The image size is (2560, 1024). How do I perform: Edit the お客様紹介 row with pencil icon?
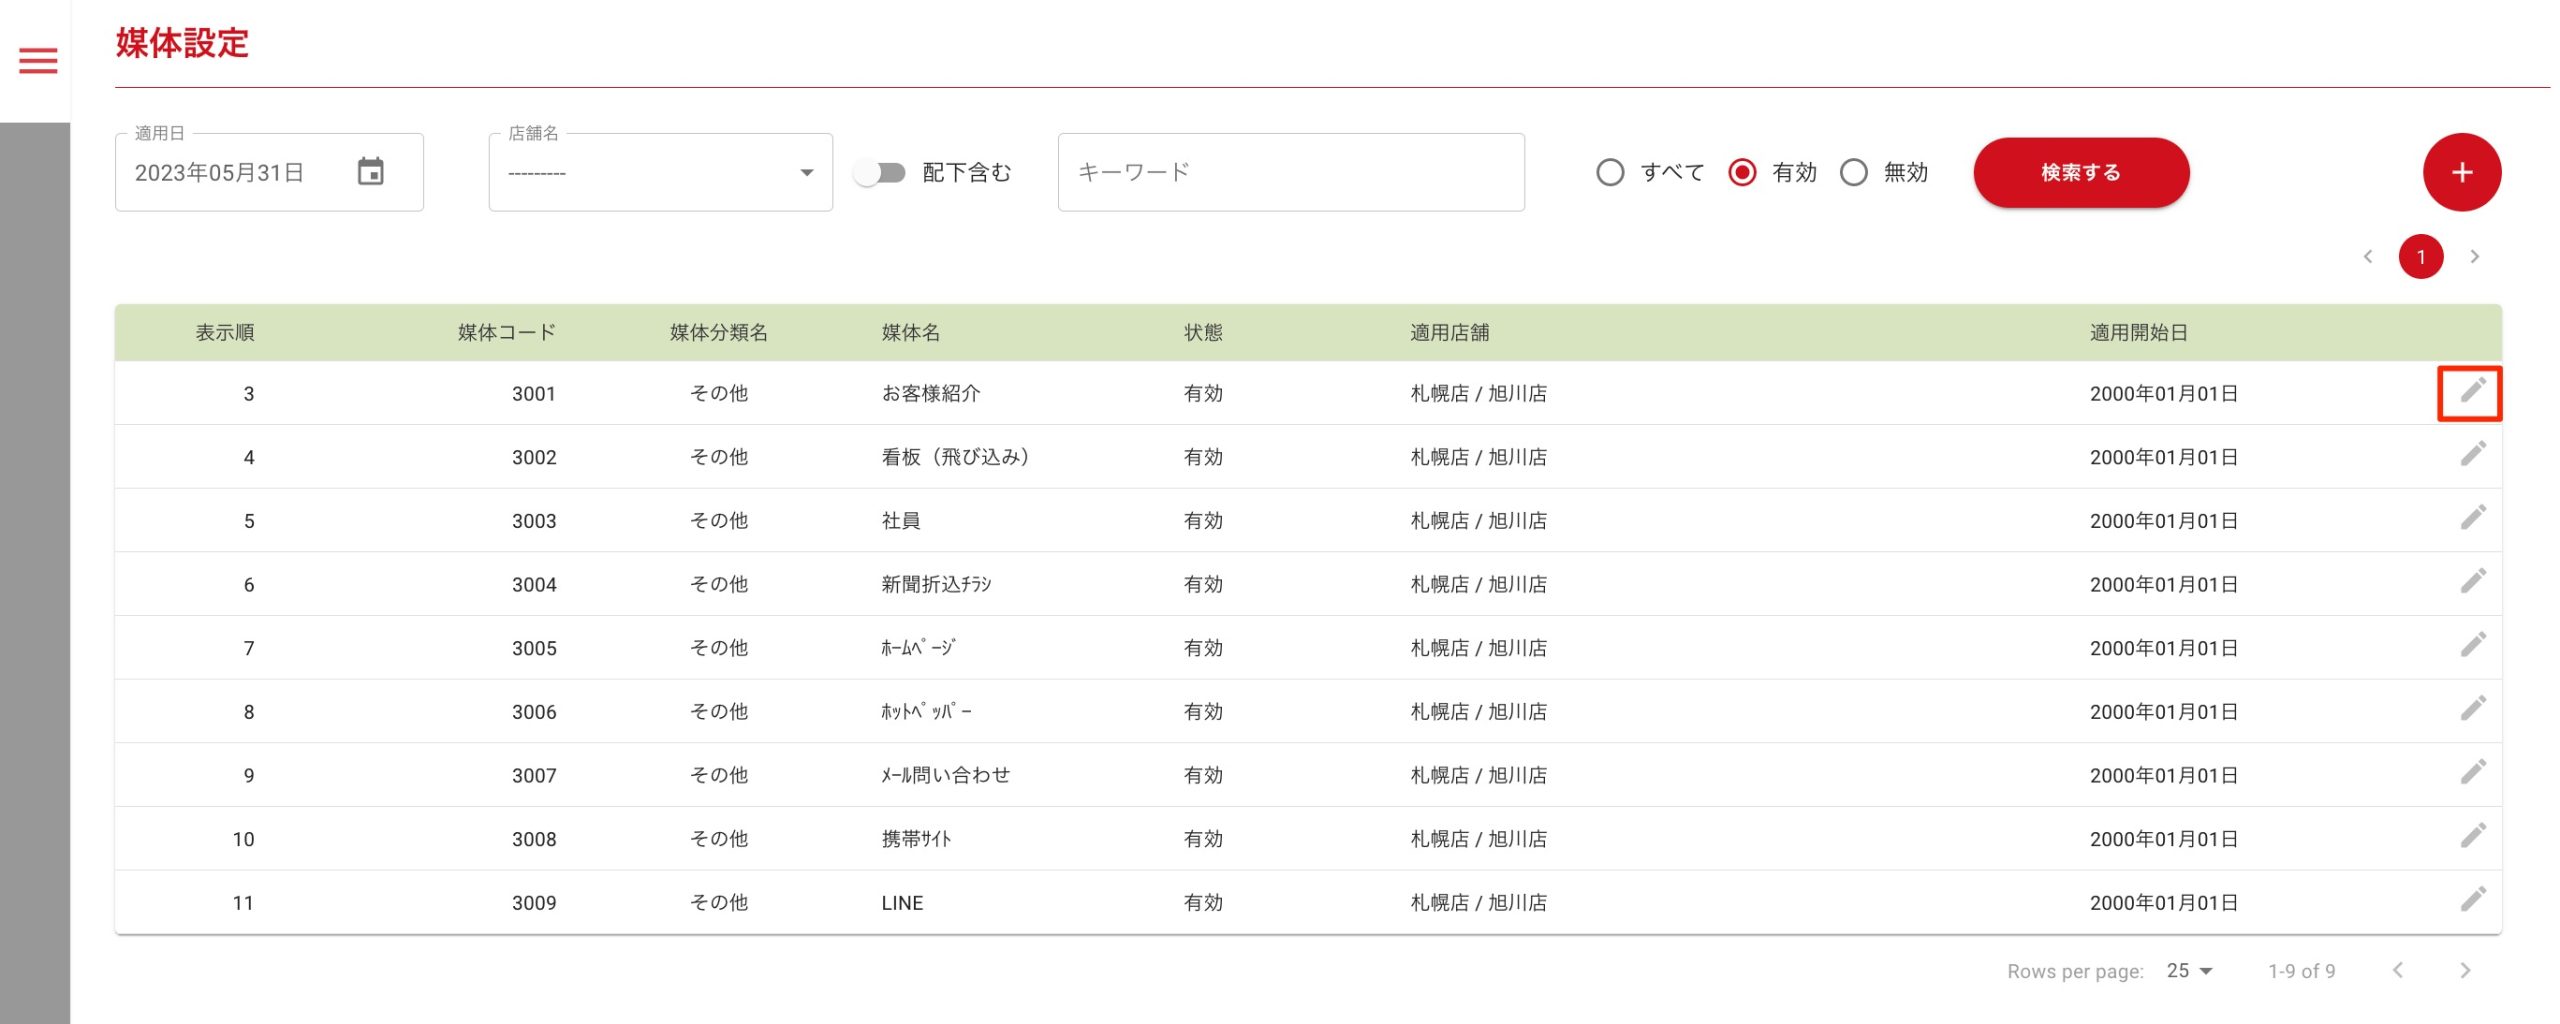click(x=2472, y=391)
